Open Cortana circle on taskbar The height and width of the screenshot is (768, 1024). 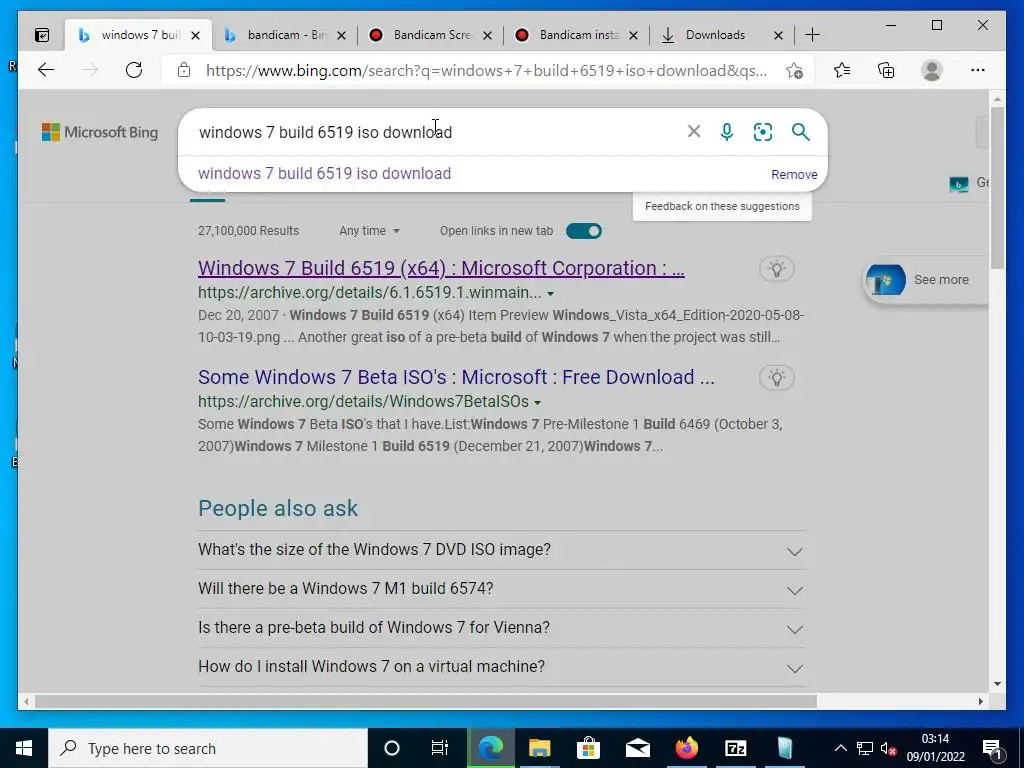(392, 748)
